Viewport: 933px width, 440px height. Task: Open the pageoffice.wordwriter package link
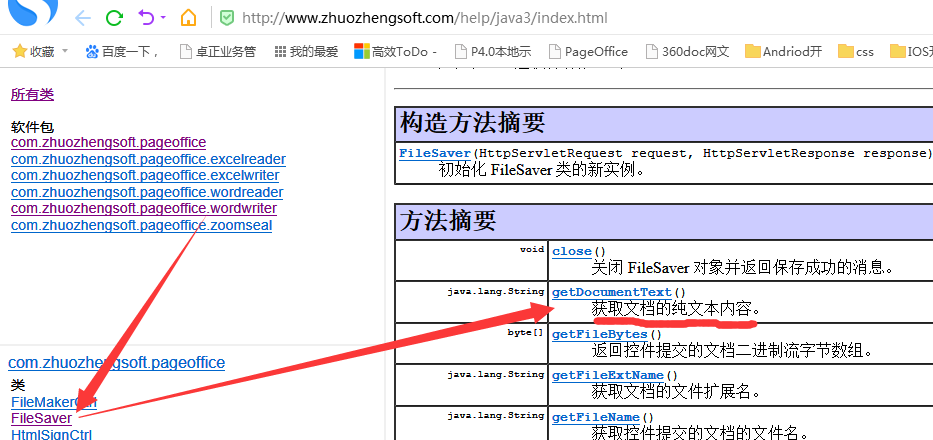(x=144, y=208)
